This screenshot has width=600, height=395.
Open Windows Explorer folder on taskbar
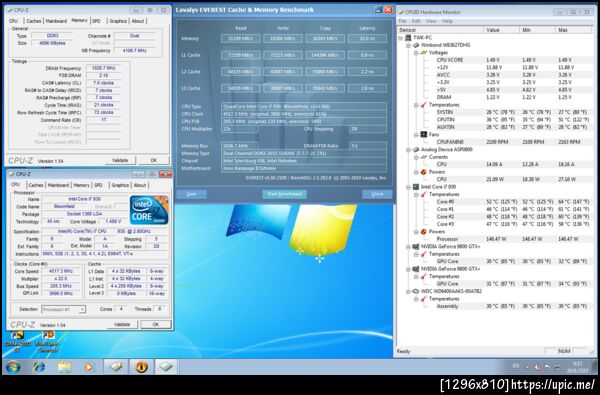[64, 367]
